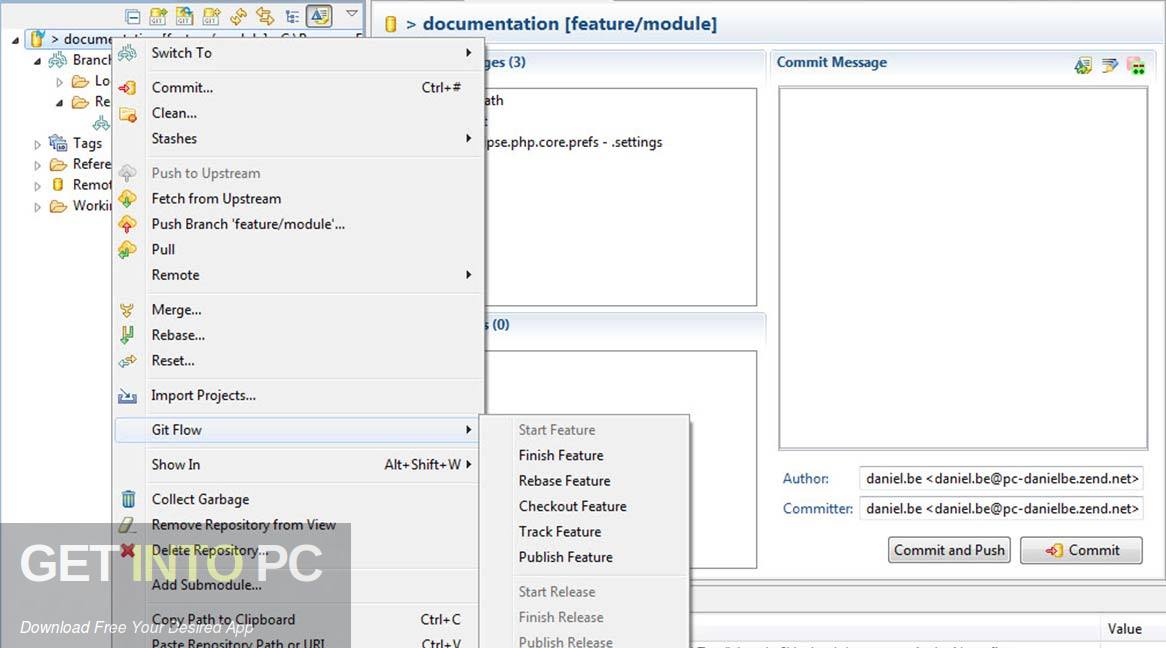The height and width of the screenshot is (648, 1166).
Task: Toggle hierarchical branch layout icon
Action: 292,16
